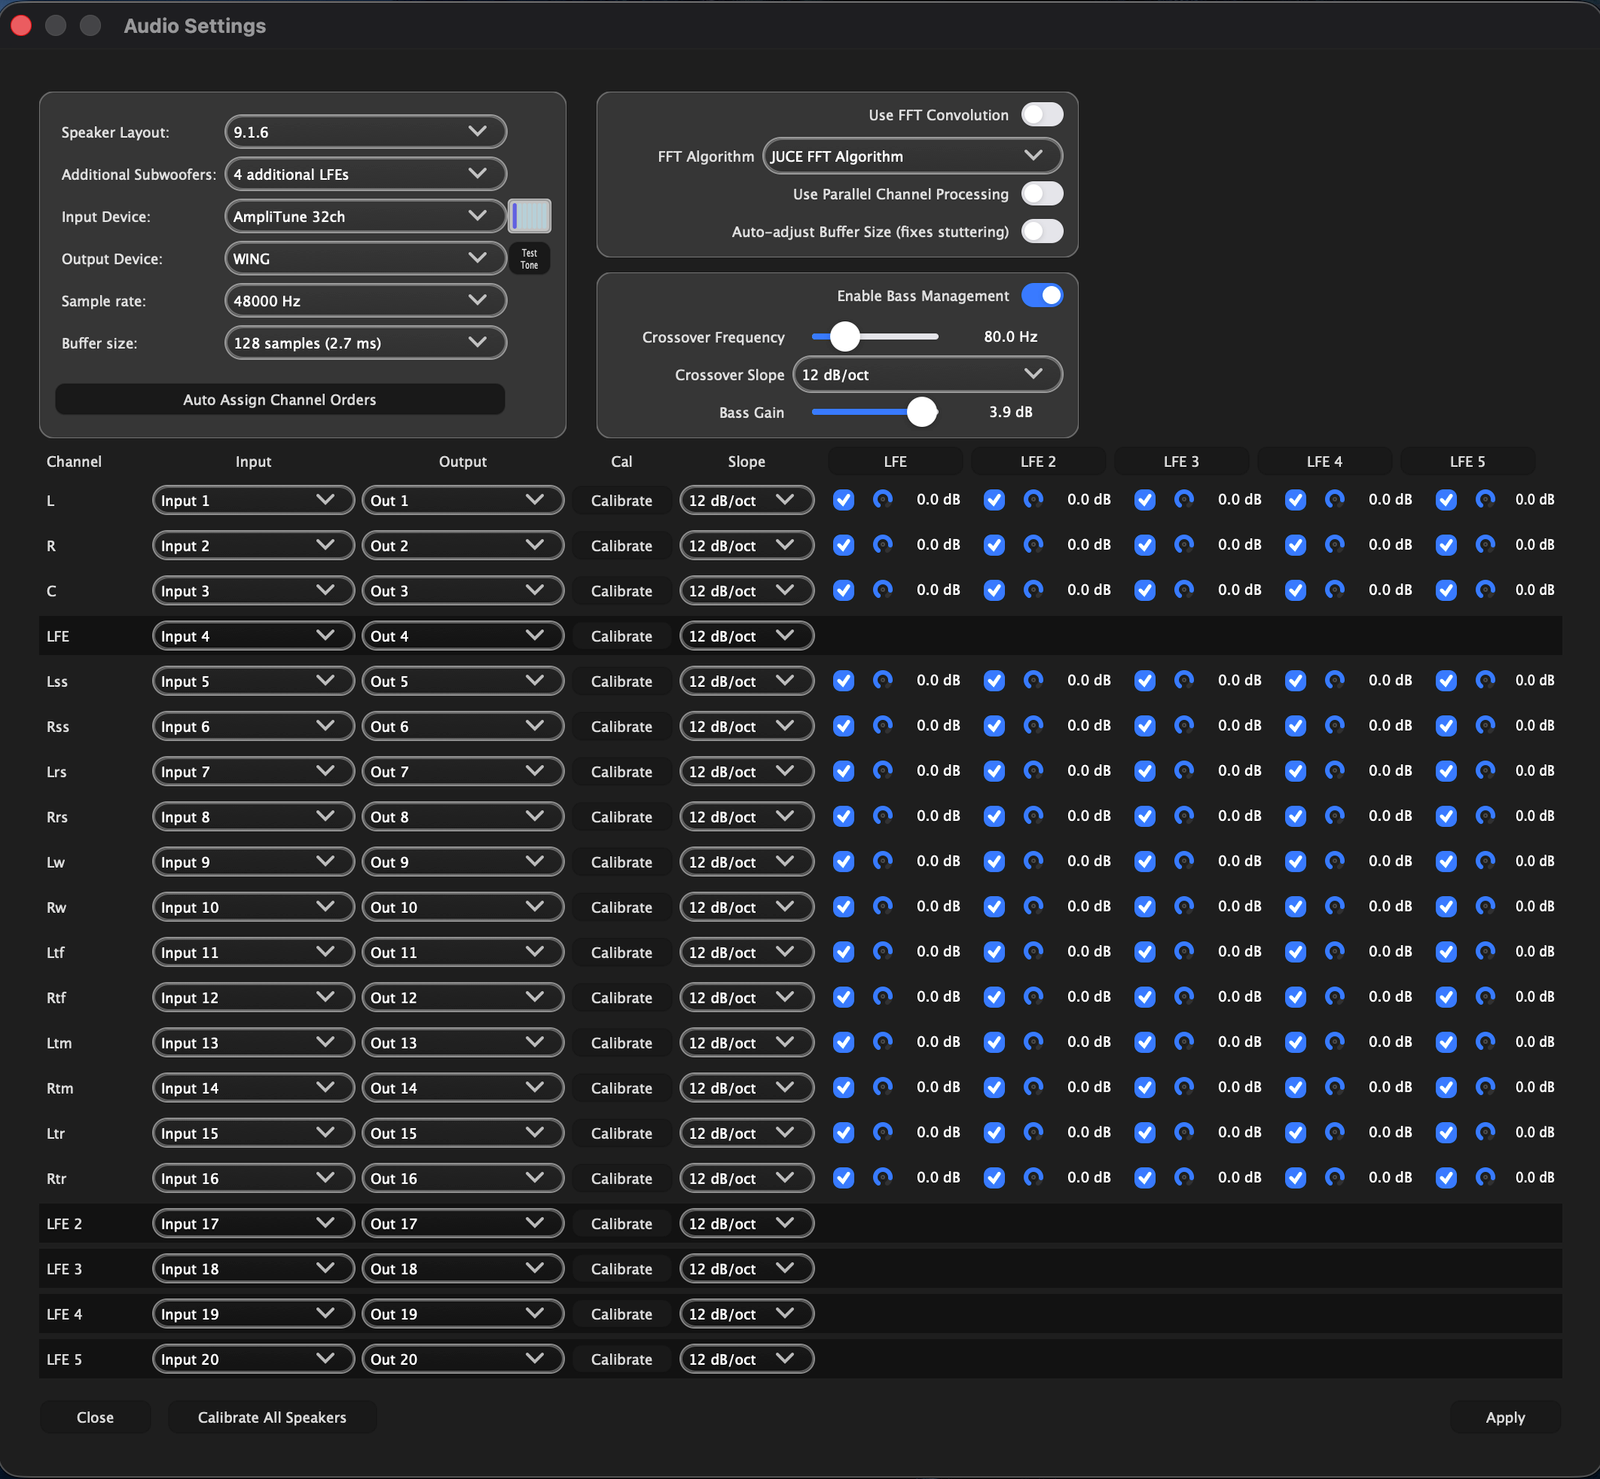Open the Speaker Layout dropdown
This screenshot has height=1479, width=1600.
click(365, 132)
